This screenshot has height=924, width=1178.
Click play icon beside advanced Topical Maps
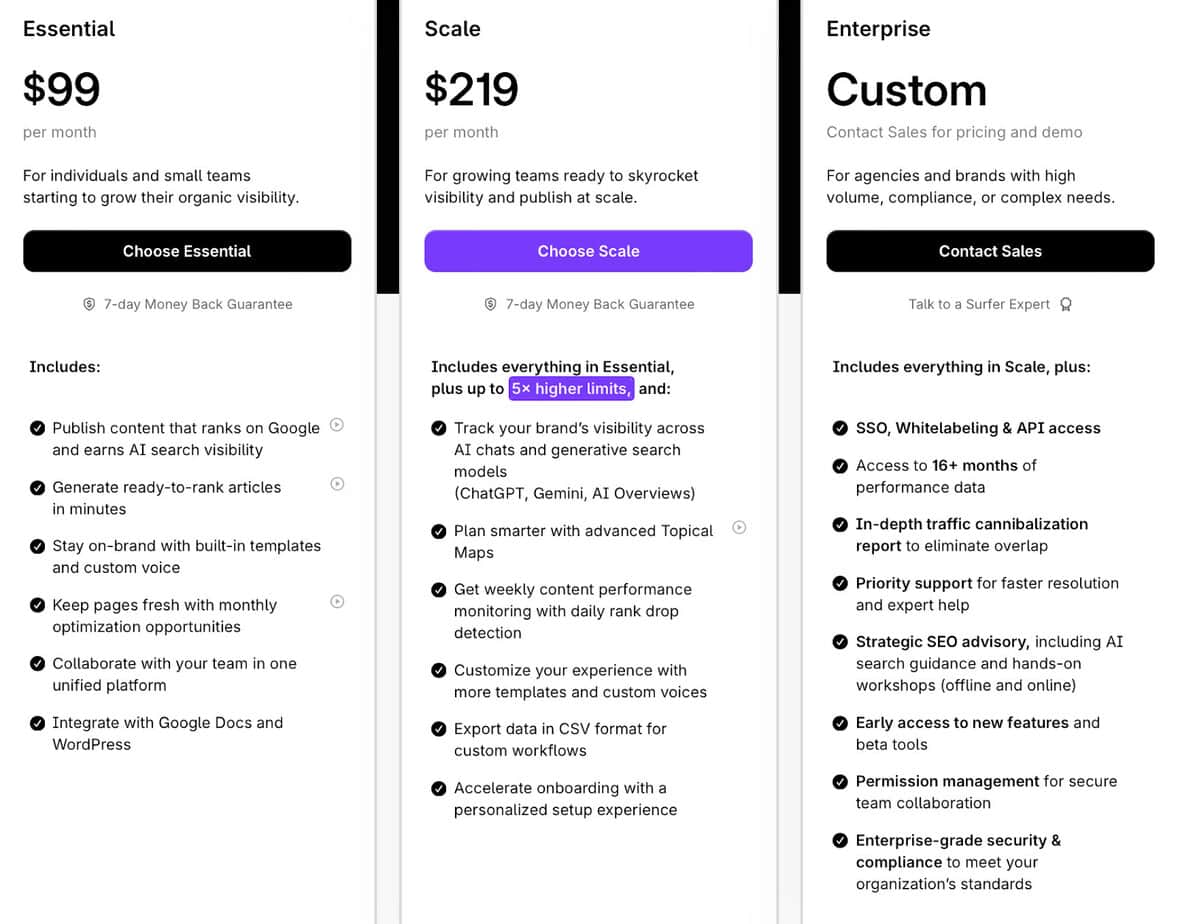pyautogui.click(x=739, y=527)
